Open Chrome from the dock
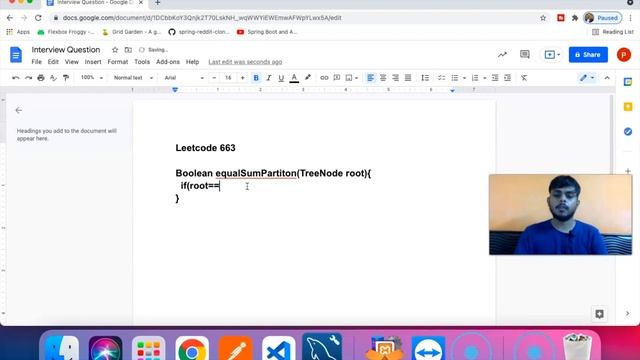This screenshot has width=640, height=360. [x=192, y=350]
